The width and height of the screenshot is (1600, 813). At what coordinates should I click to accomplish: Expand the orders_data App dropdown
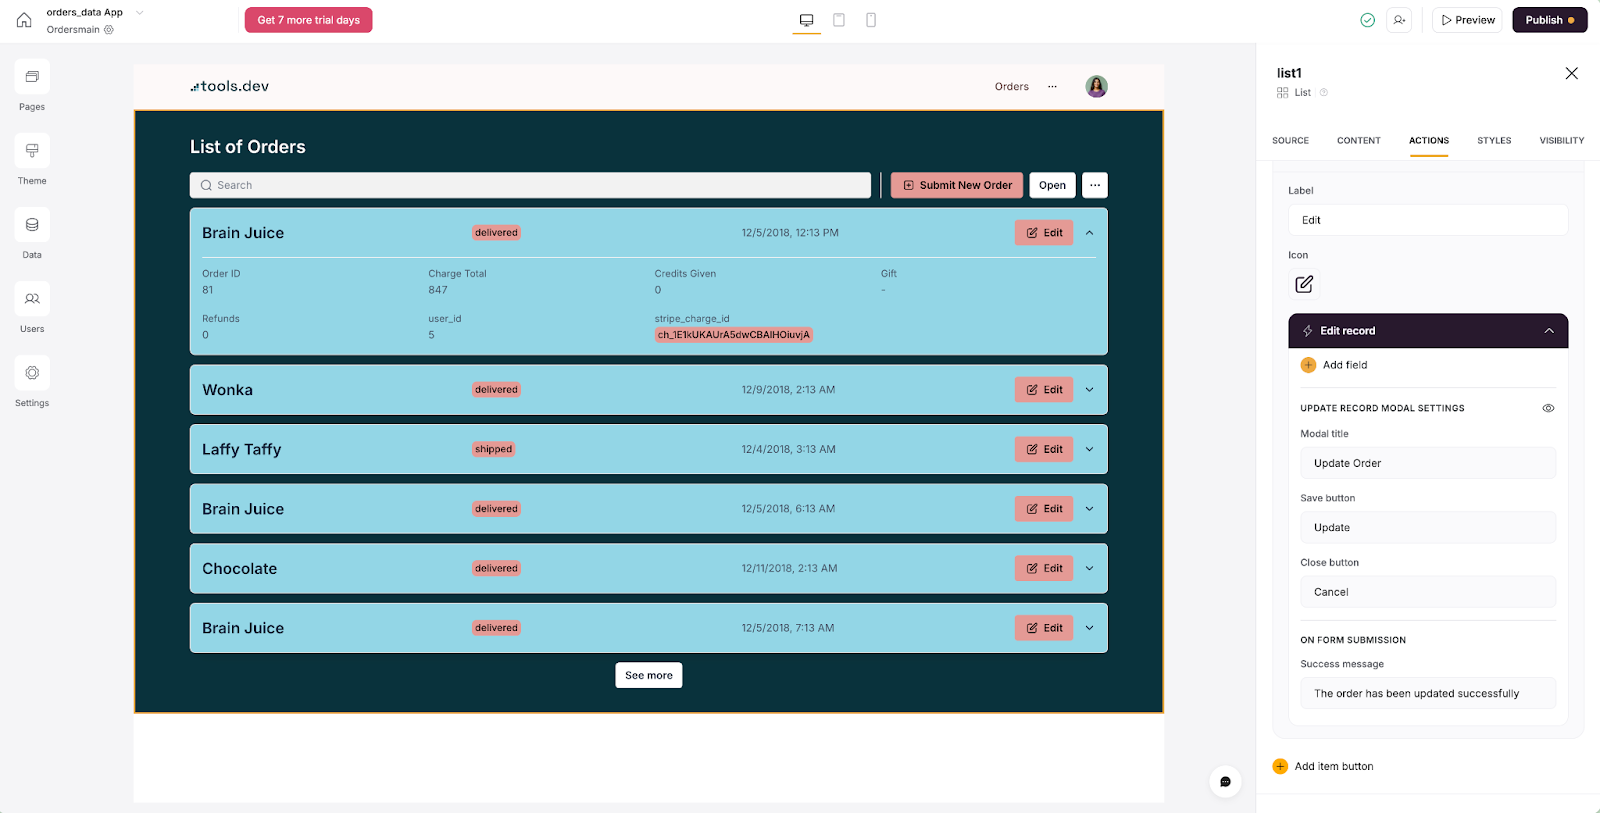[140, 13]
